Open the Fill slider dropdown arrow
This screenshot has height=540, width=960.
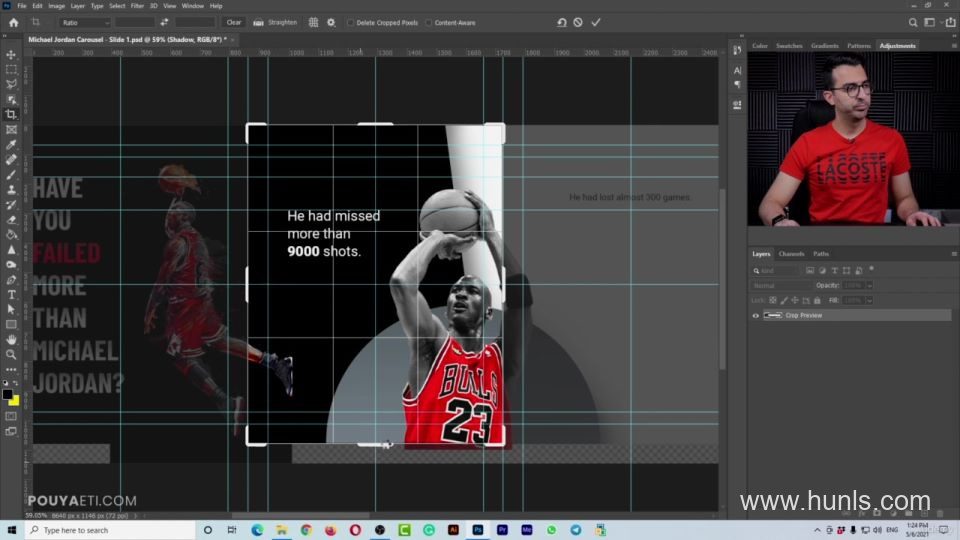coord(869,301)
